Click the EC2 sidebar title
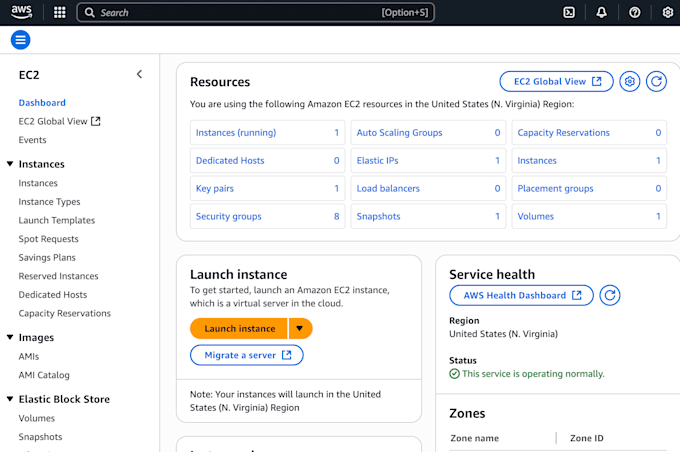The width and height of the screenshot is (680, 452). [x=29, y=75]
